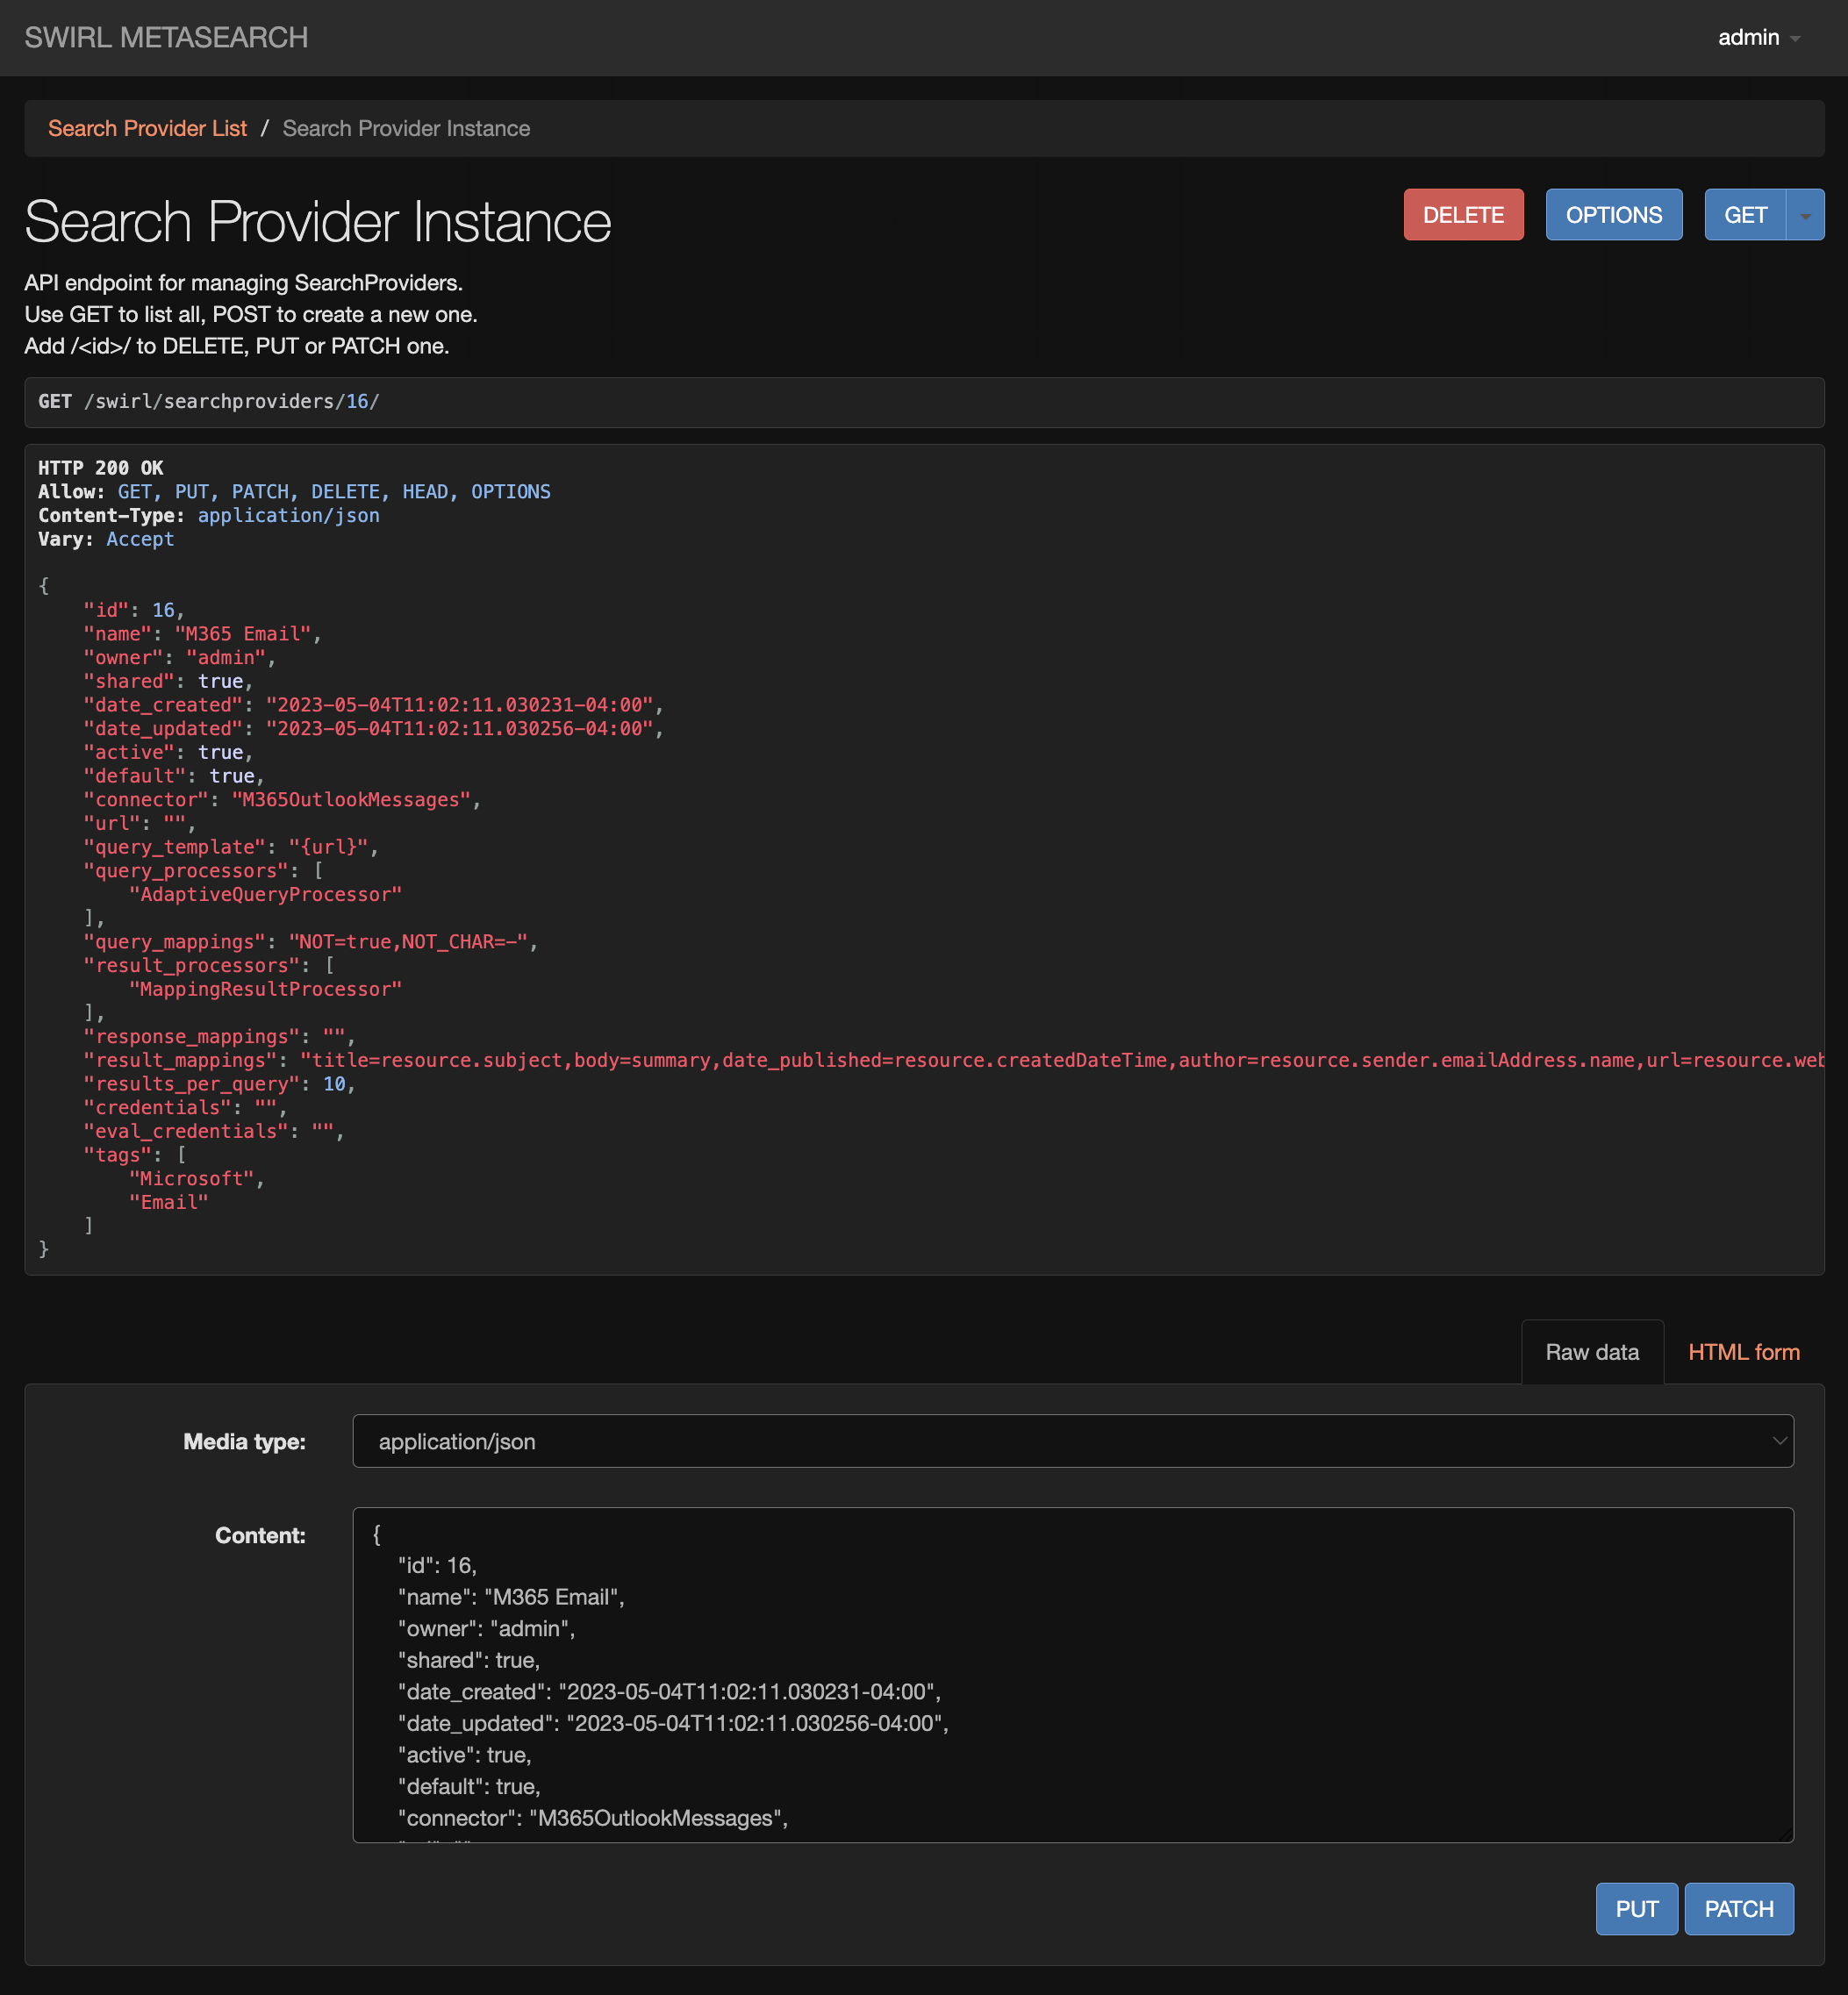Click the request line GET /swirl/searchproviders/16/
Viewport: 1848px width, 1995px height.
pos(209,402)
